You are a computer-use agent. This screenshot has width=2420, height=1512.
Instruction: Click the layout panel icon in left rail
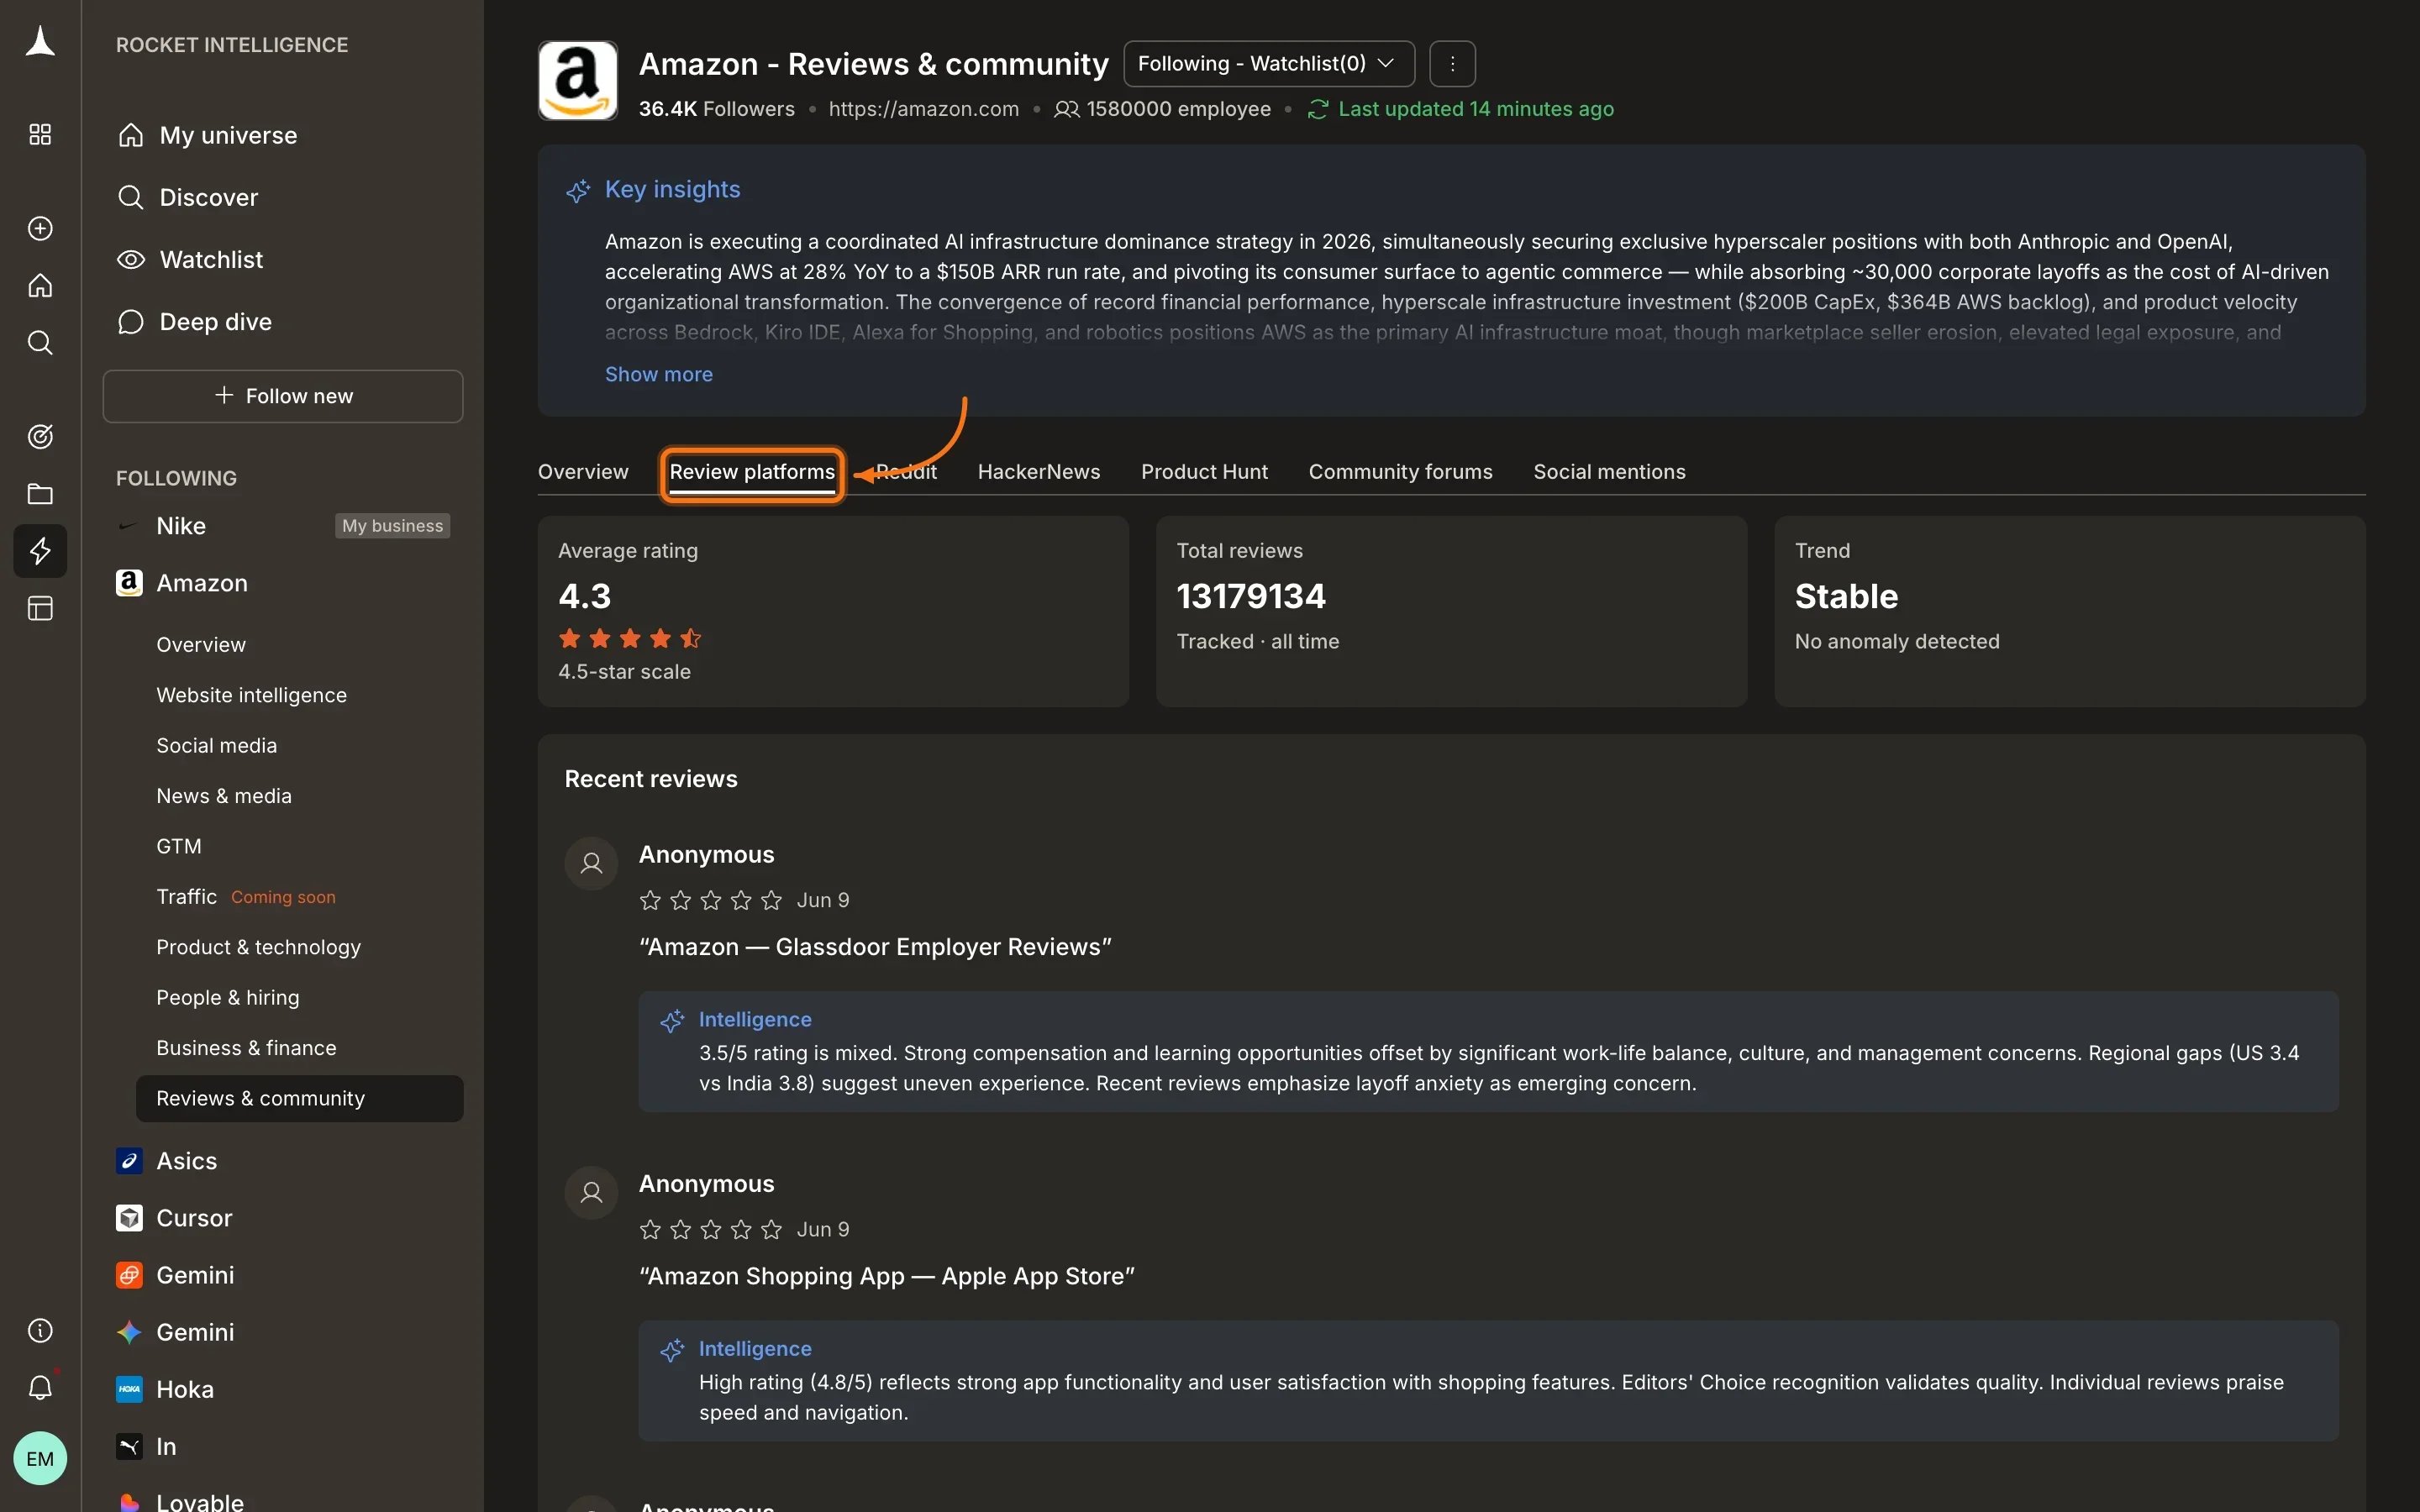click(40, 608)
